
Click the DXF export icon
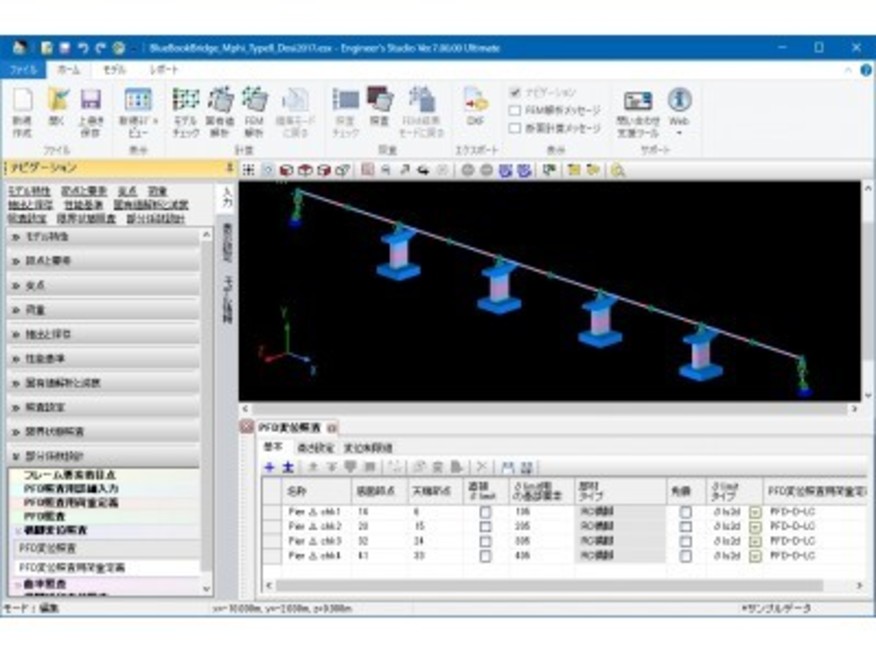coord(475,101)
